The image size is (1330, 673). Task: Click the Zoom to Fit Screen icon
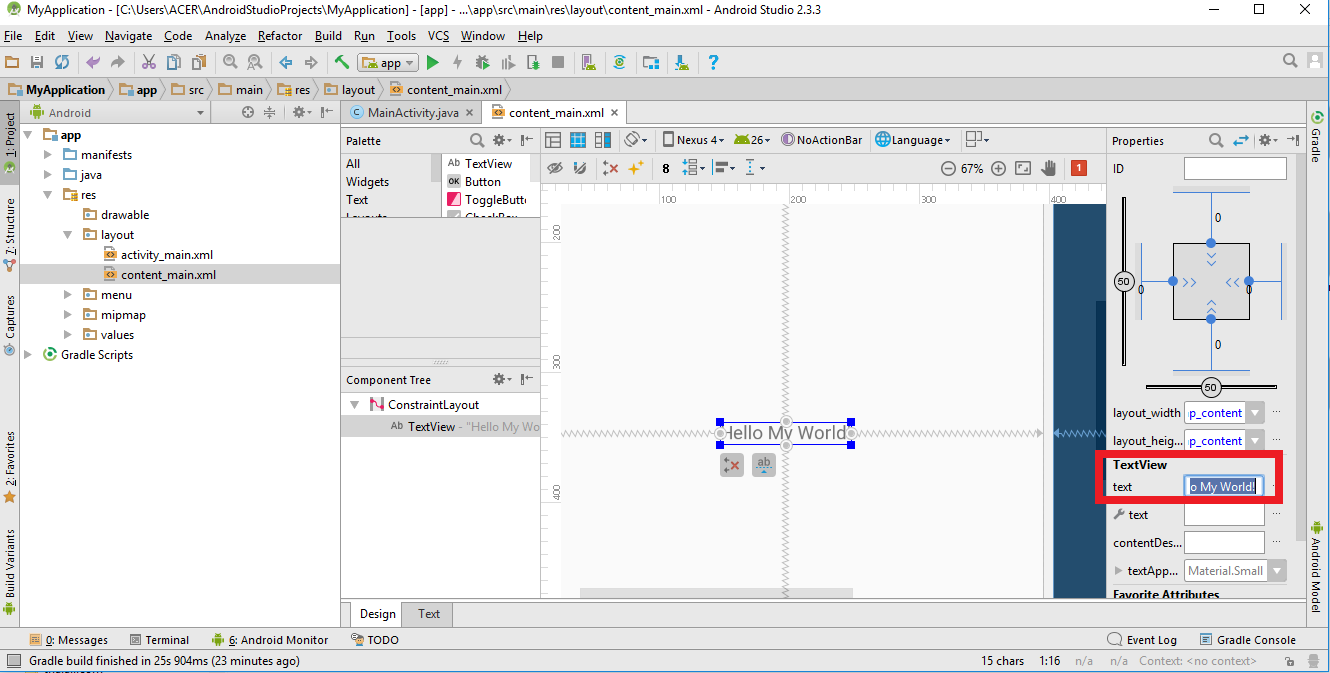coord(1023,168)
